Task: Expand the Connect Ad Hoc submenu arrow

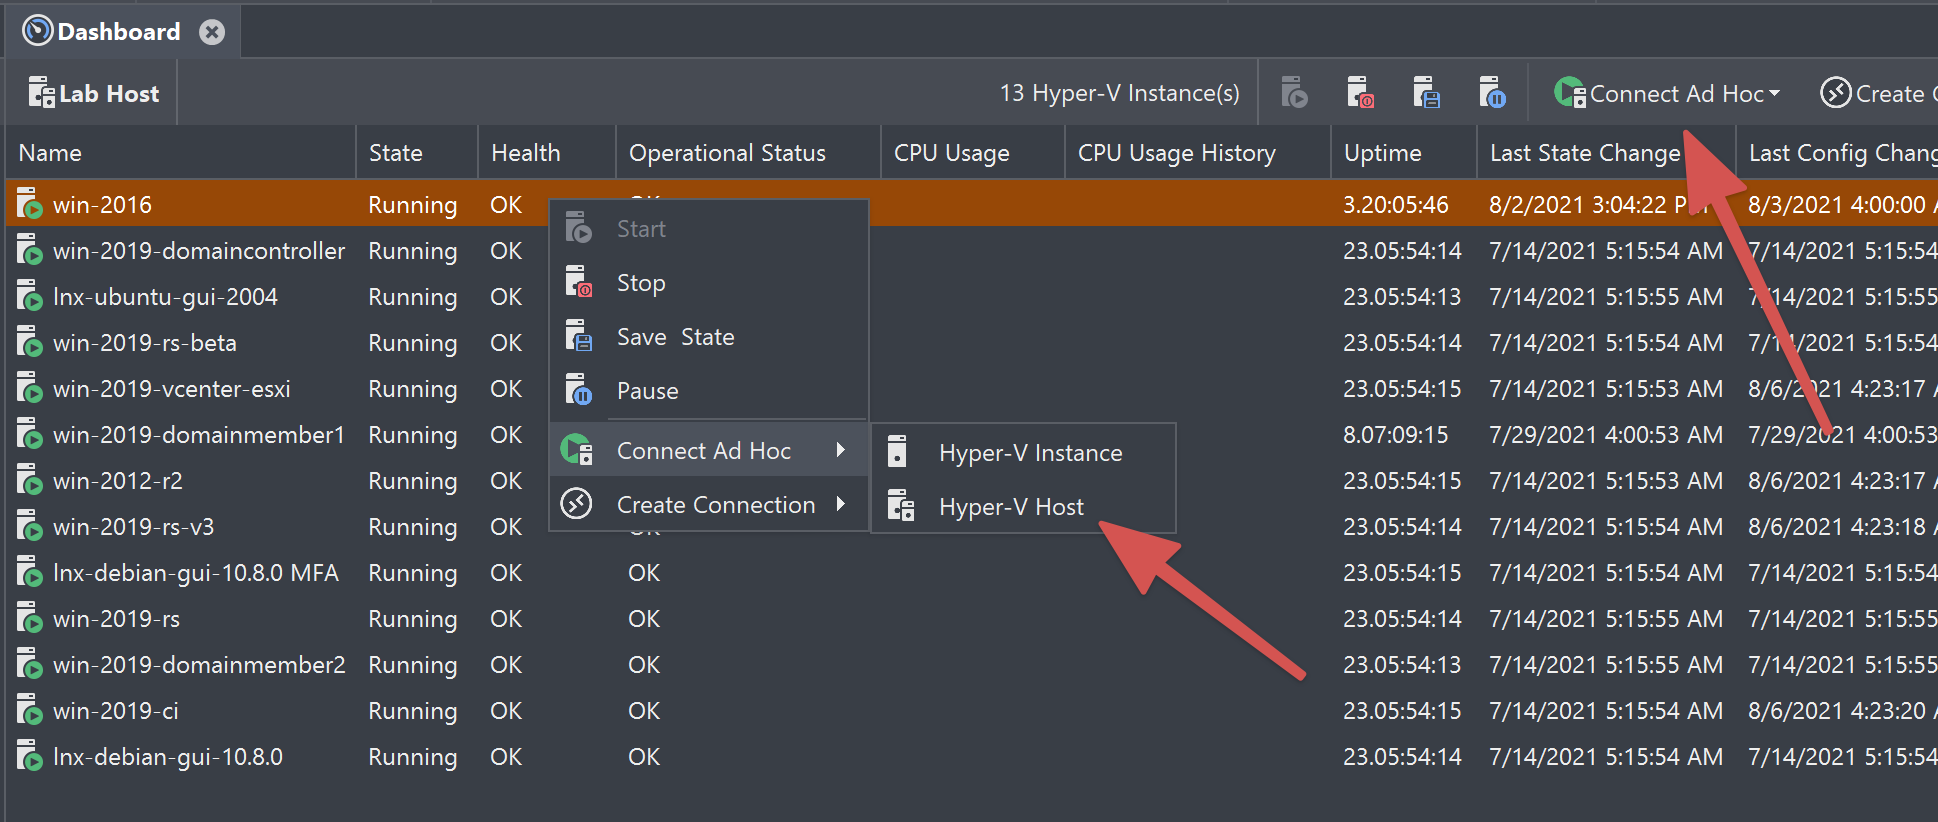Action: pos(841,451)
